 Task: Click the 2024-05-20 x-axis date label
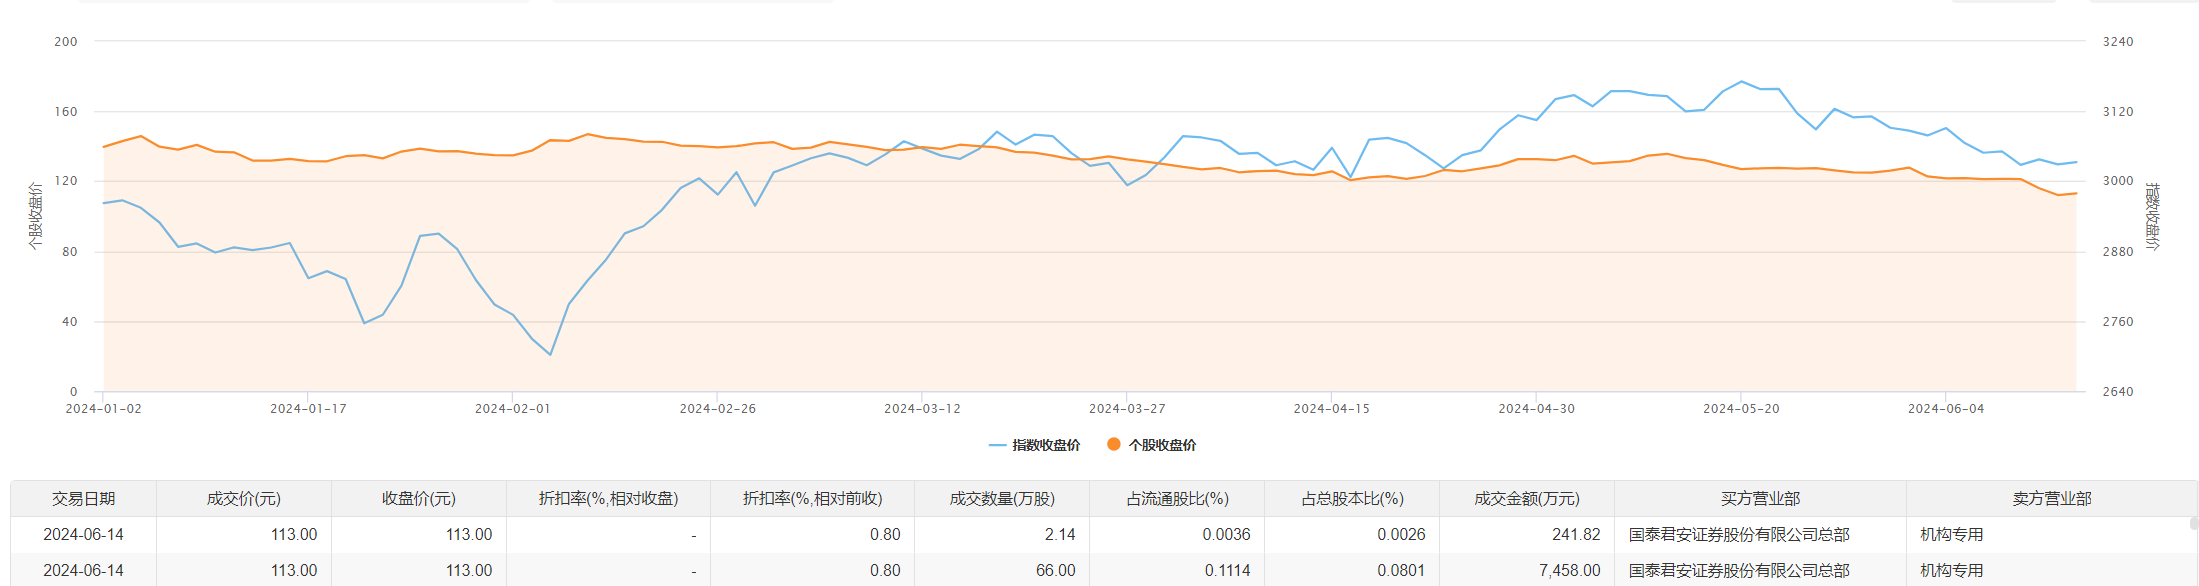[x=1741, y=409]
